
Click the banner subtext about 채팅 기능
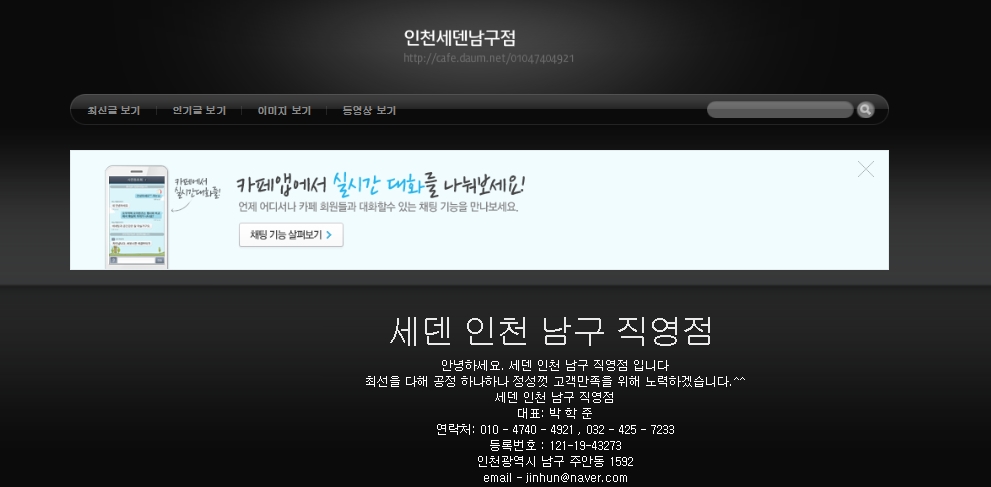click(378, 207)
